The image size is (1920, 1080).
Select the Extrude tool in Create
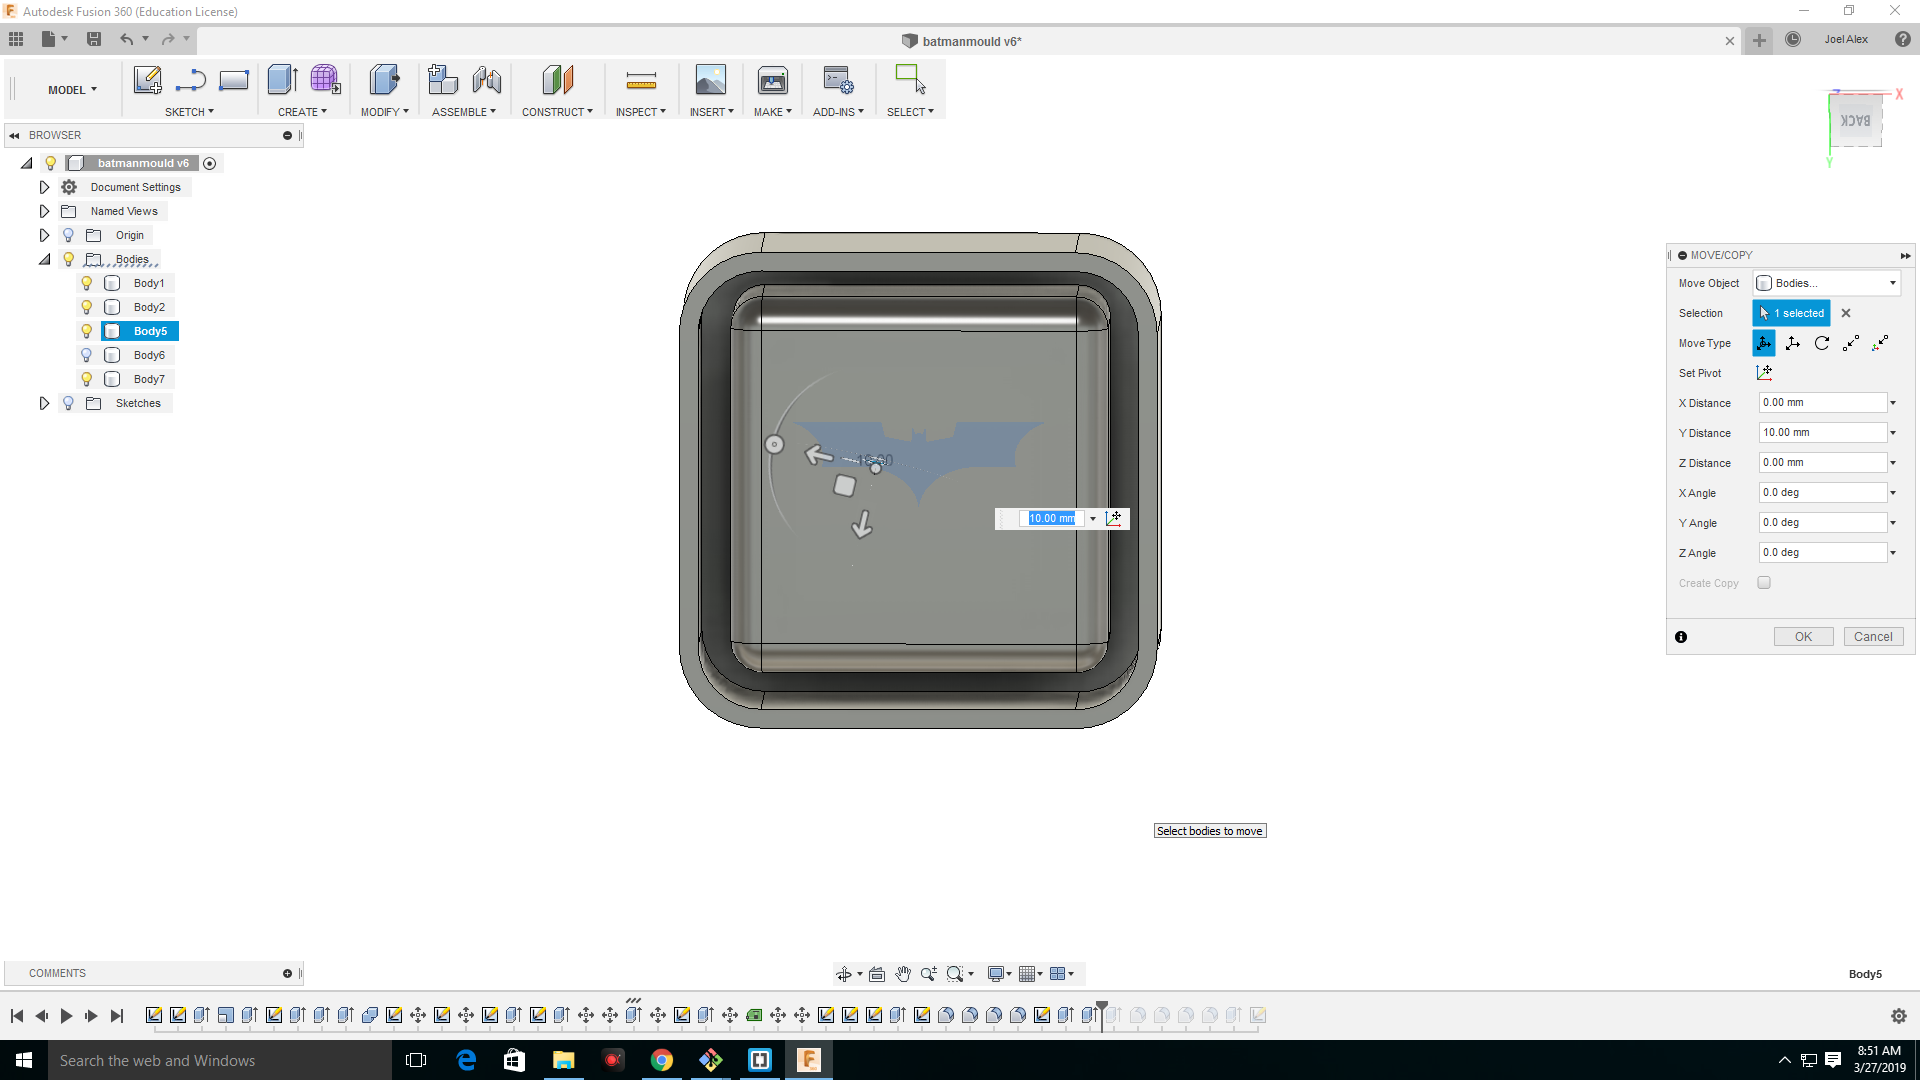tap(282, 80)
